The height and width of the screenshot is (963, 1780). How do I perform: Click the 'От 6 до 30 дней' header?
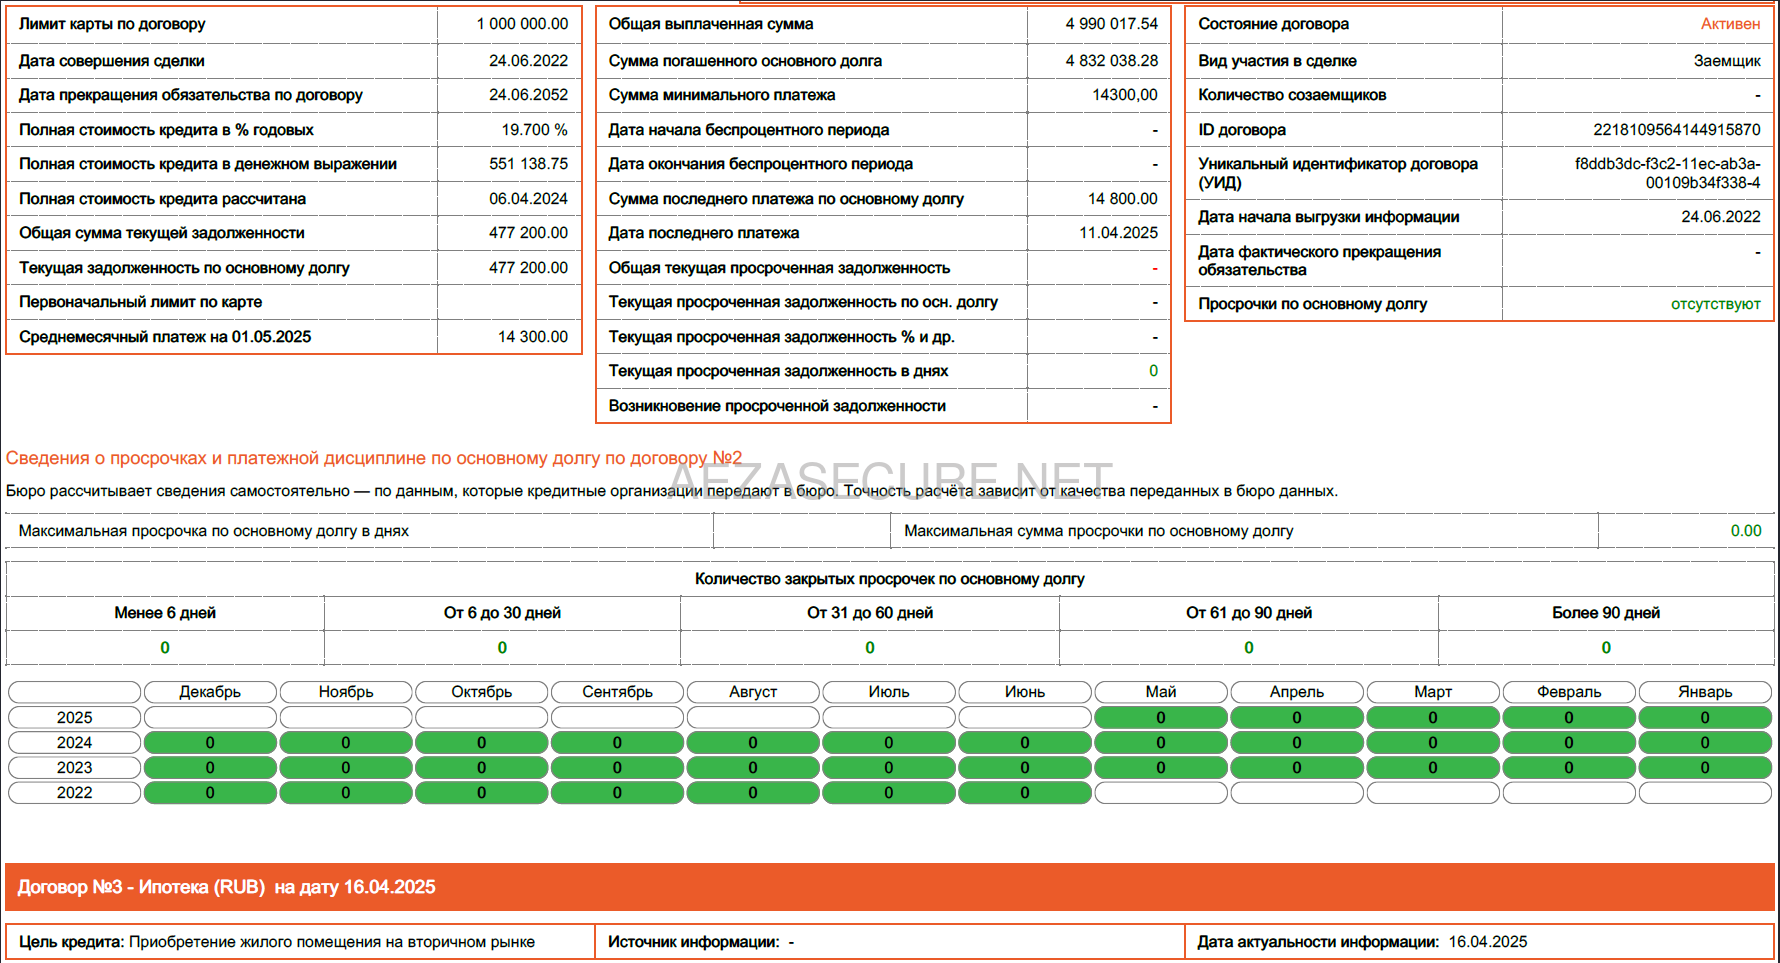(502, 613)
